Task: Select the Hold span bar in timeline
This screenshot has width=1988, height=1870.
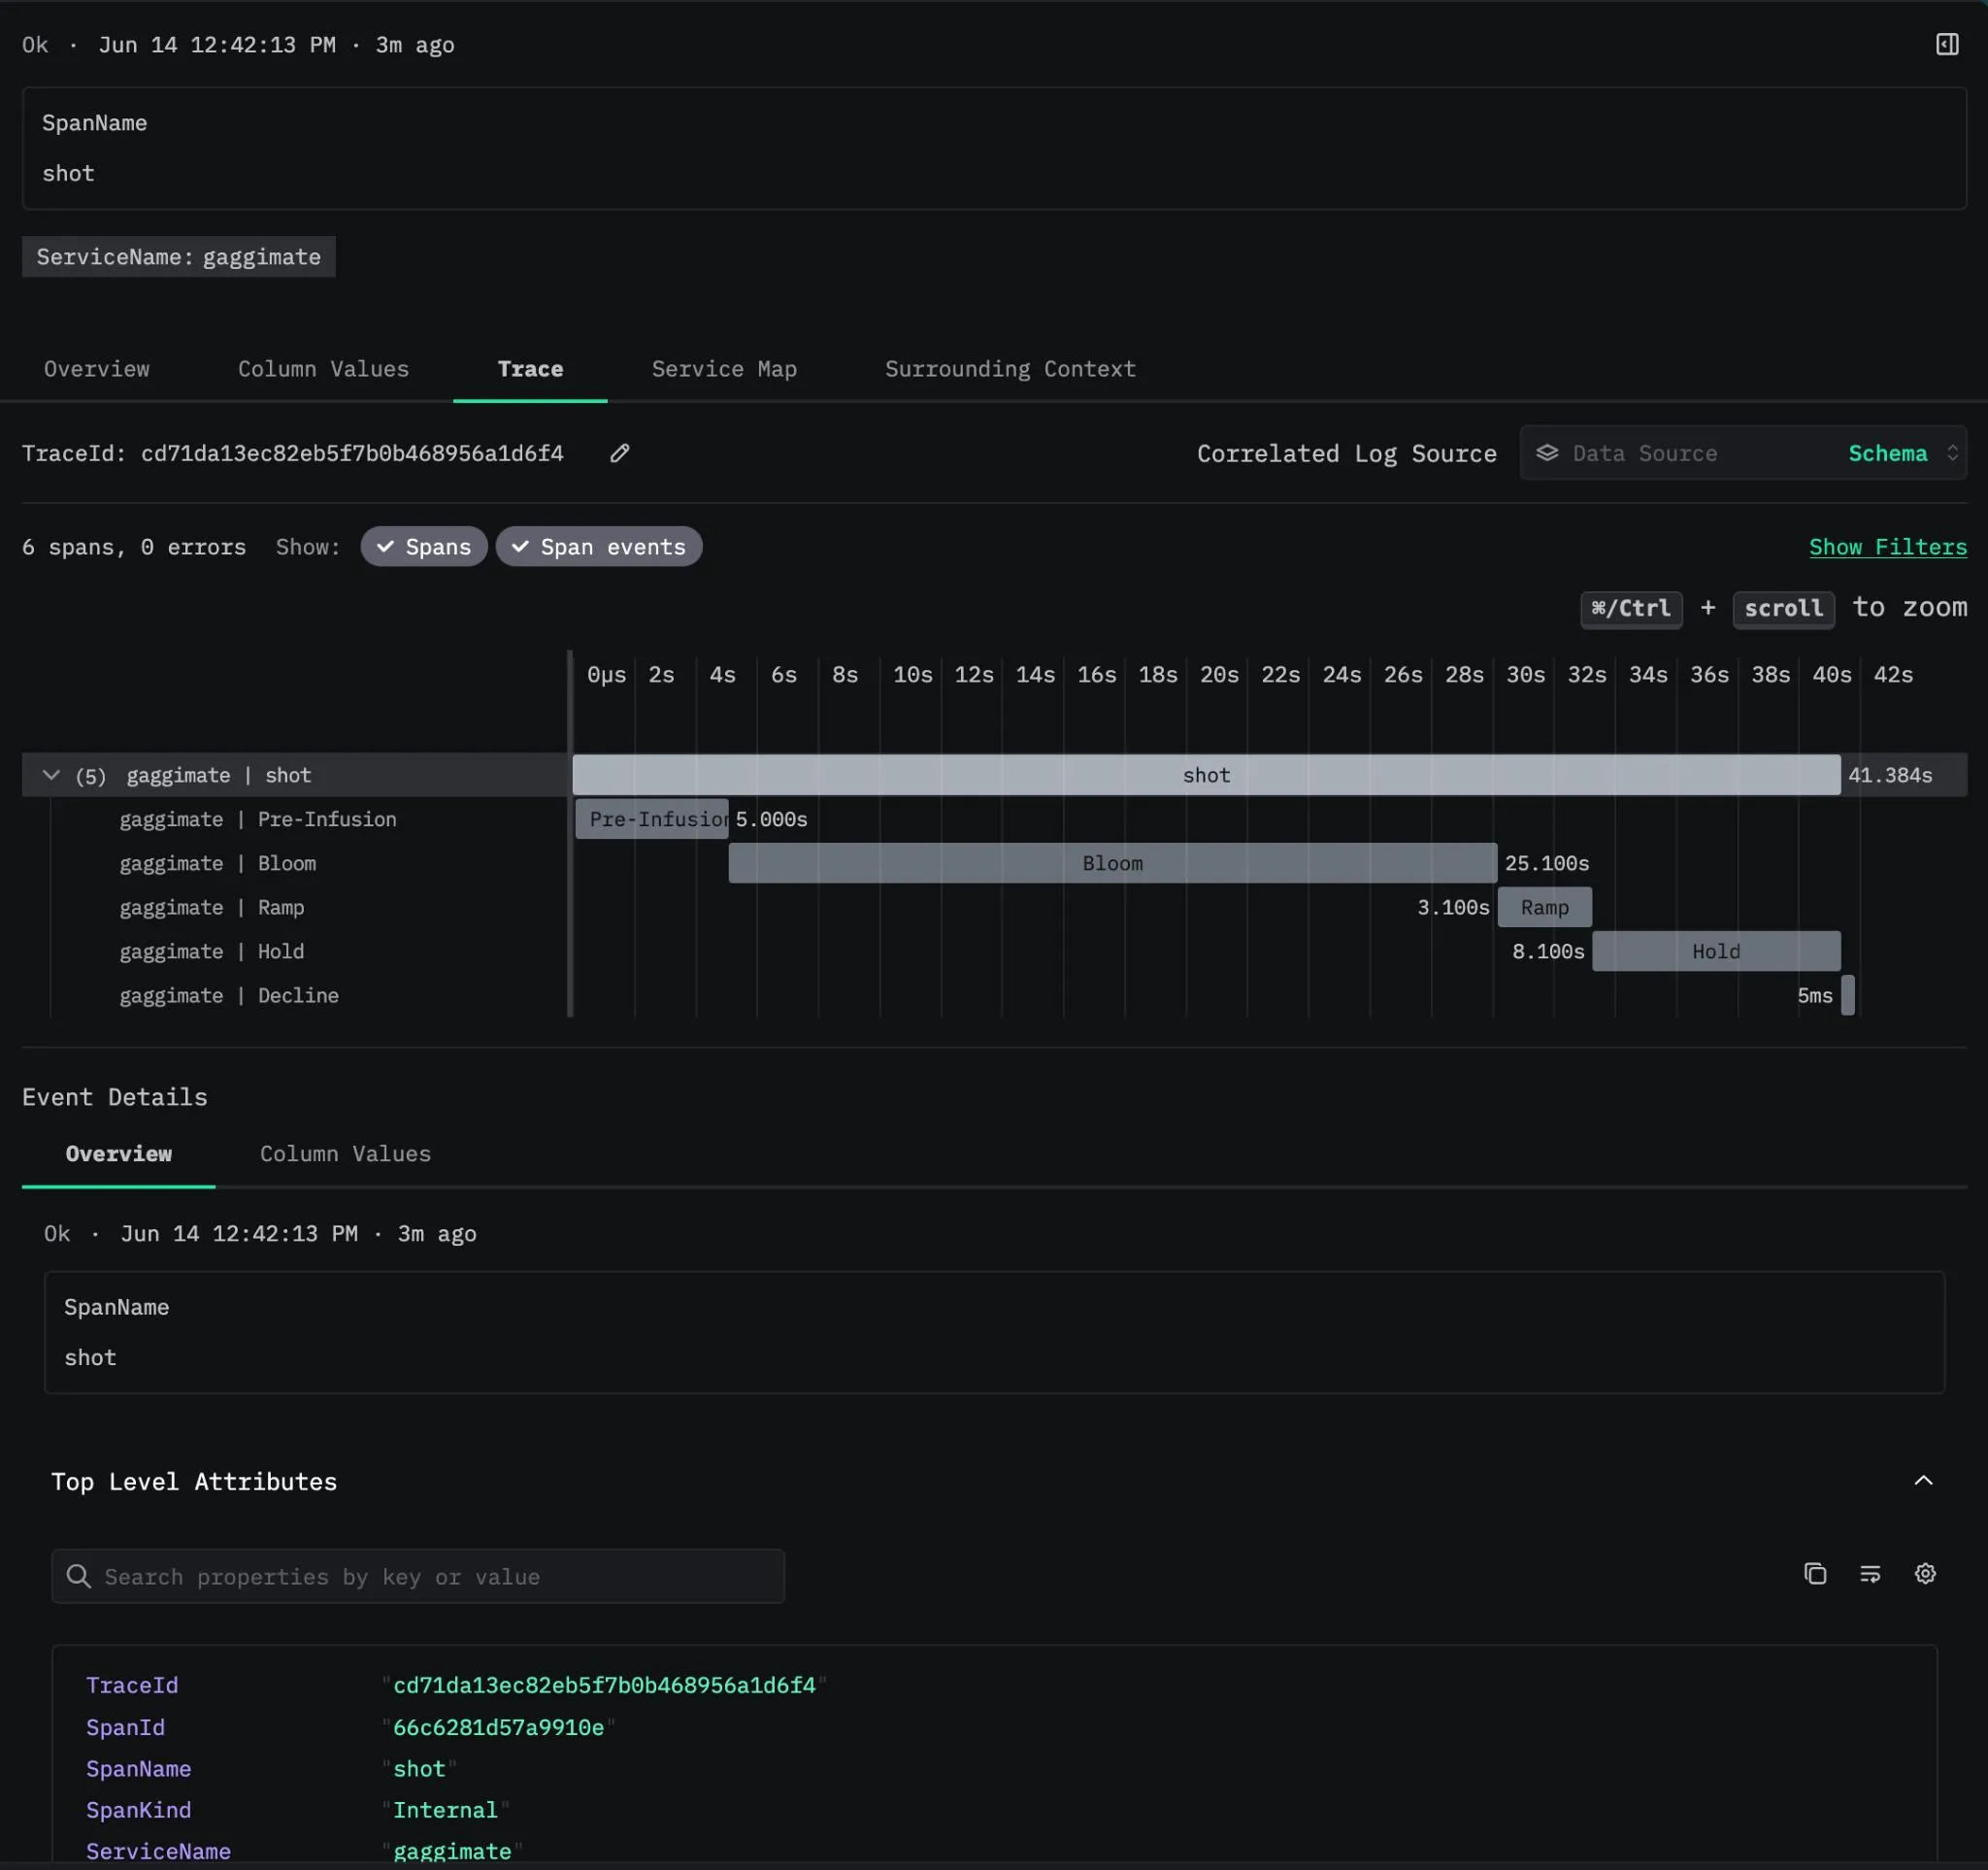Action: pos(1715,951)
